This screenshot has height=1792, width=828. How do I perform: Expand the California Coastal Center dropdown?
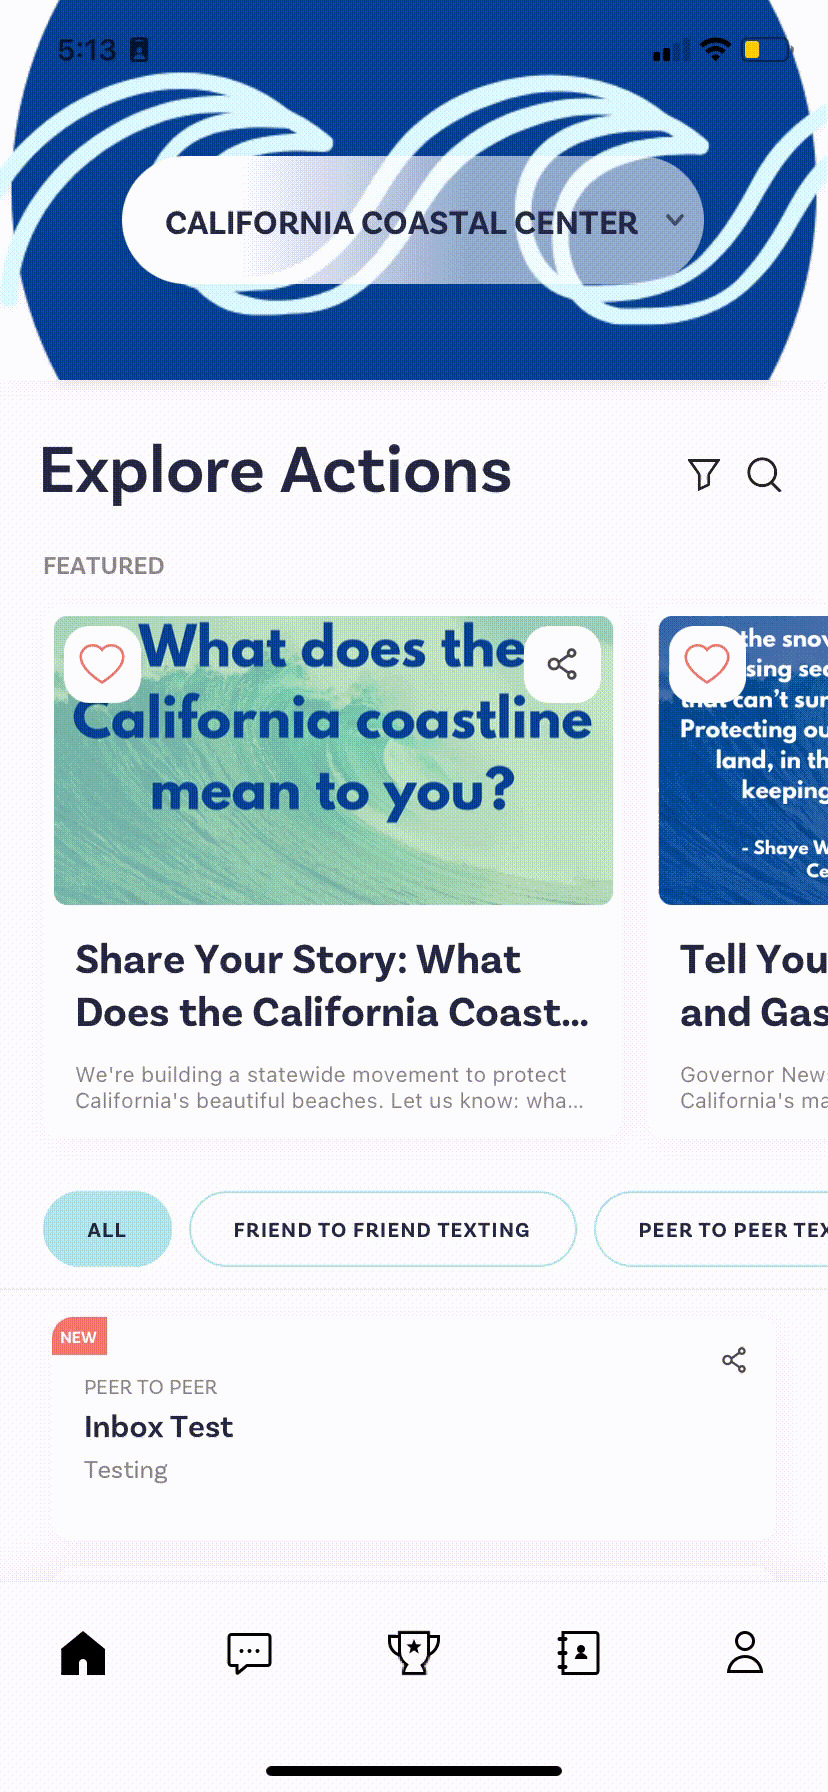coord(413,220)
